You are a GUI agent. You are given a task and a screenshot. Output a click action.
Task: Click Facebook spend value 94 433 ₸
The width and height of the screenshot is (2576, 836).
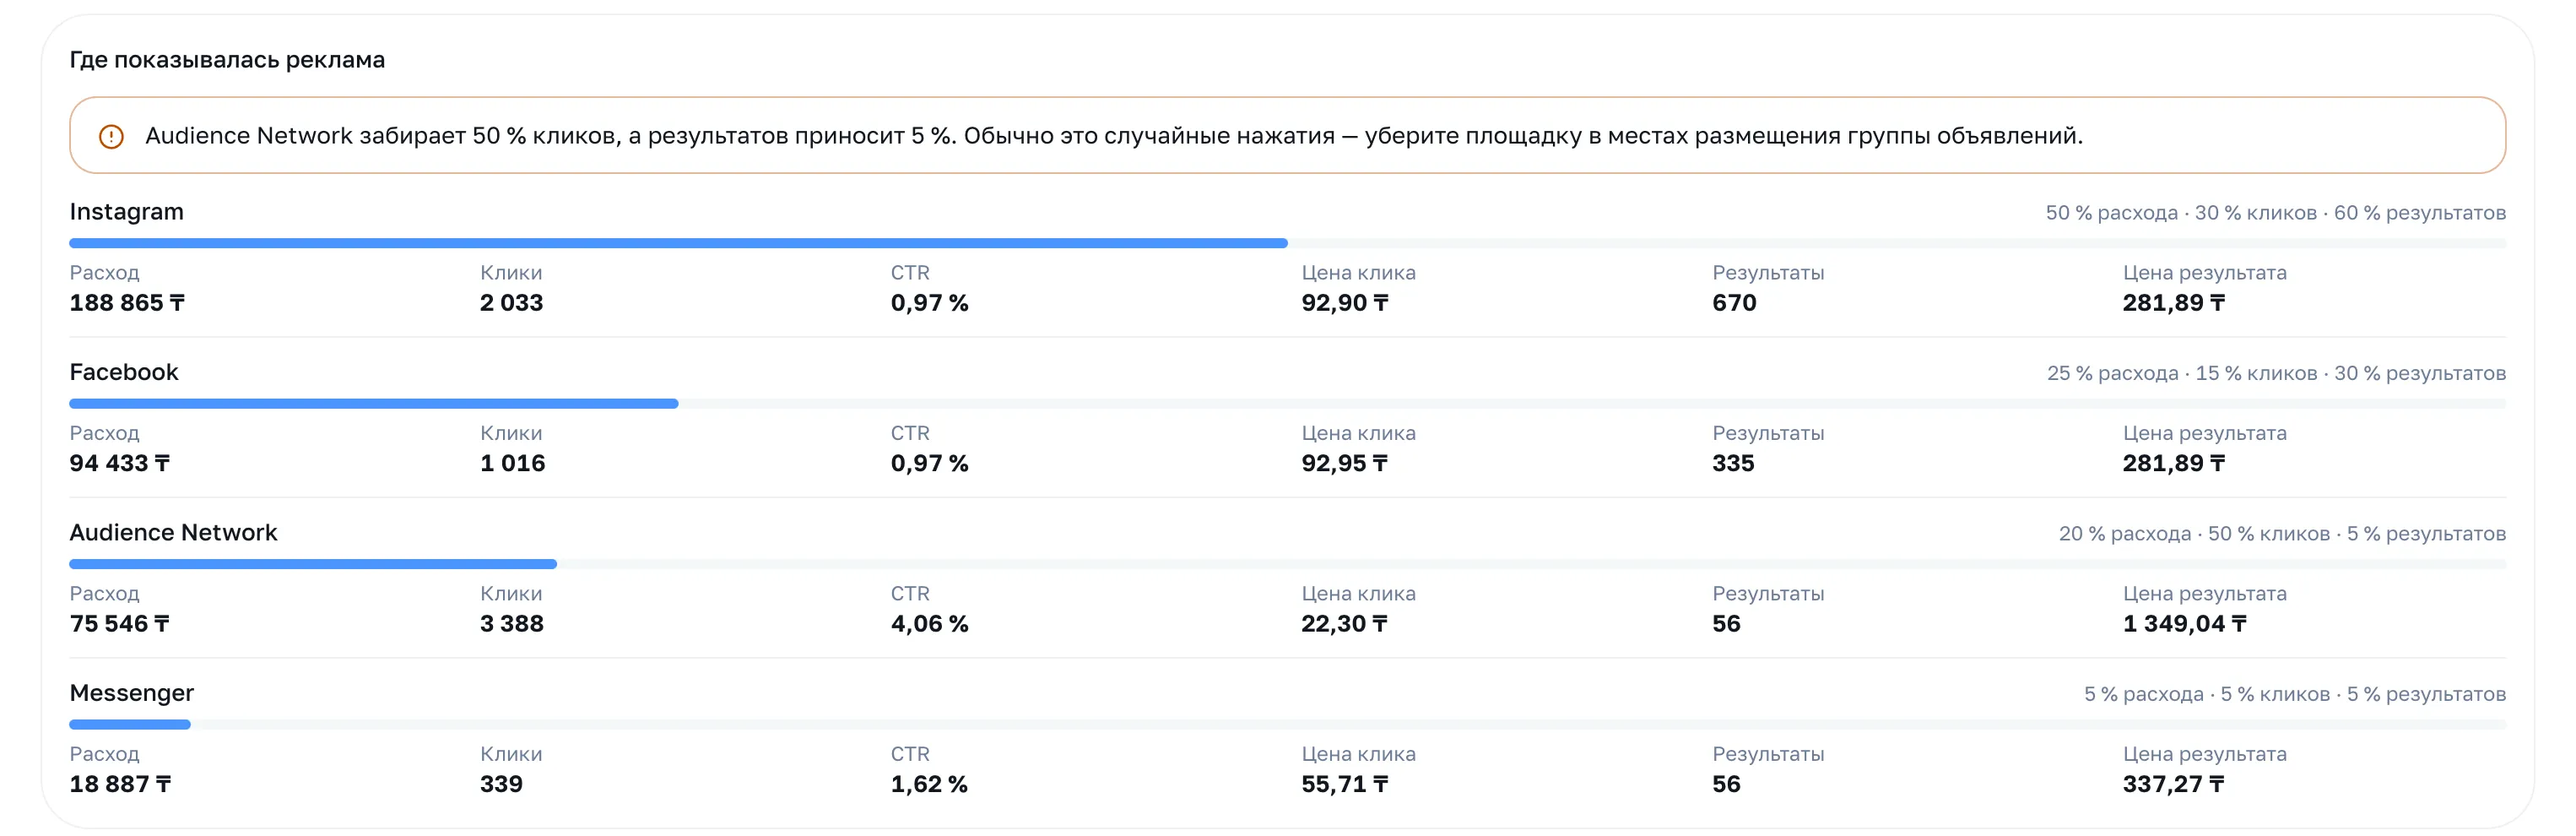[x=120, y=463]
